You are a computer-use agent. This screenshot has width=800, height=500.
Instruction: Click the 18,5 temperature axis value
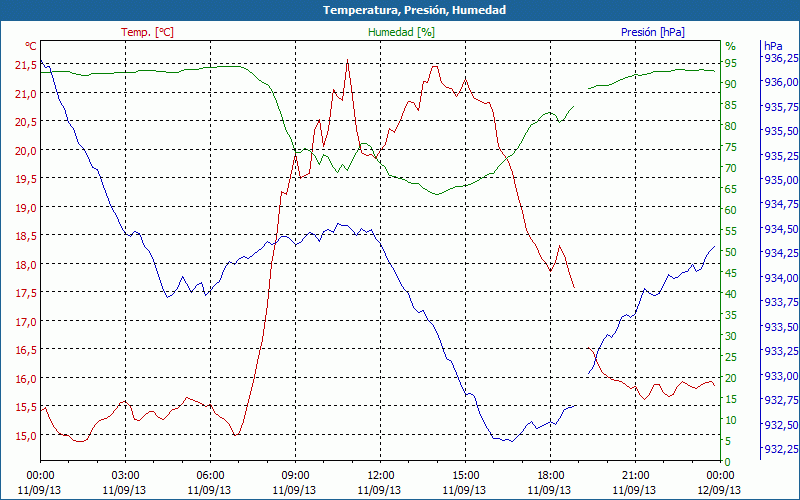27,236
